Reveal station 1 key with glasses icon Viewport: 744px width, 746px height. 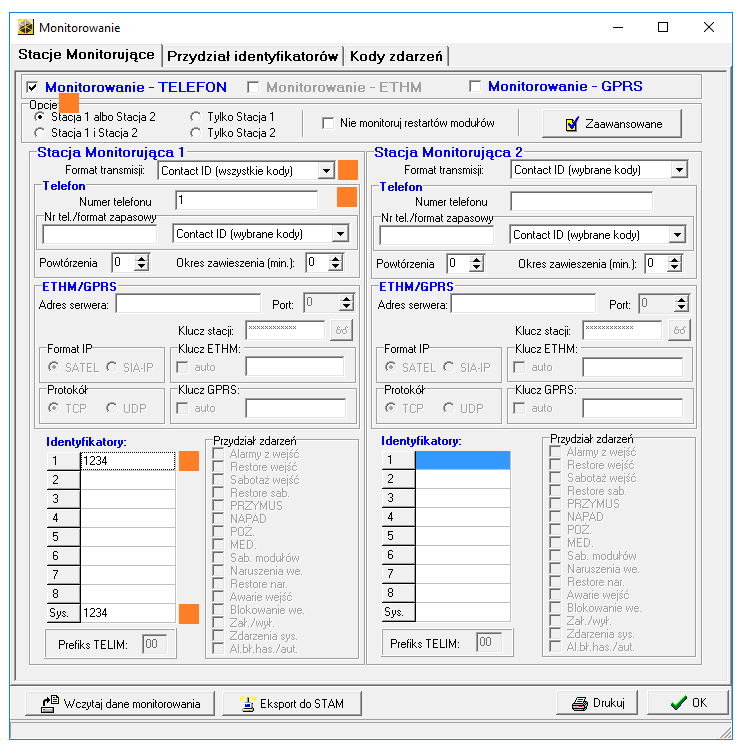coord(342,330)
